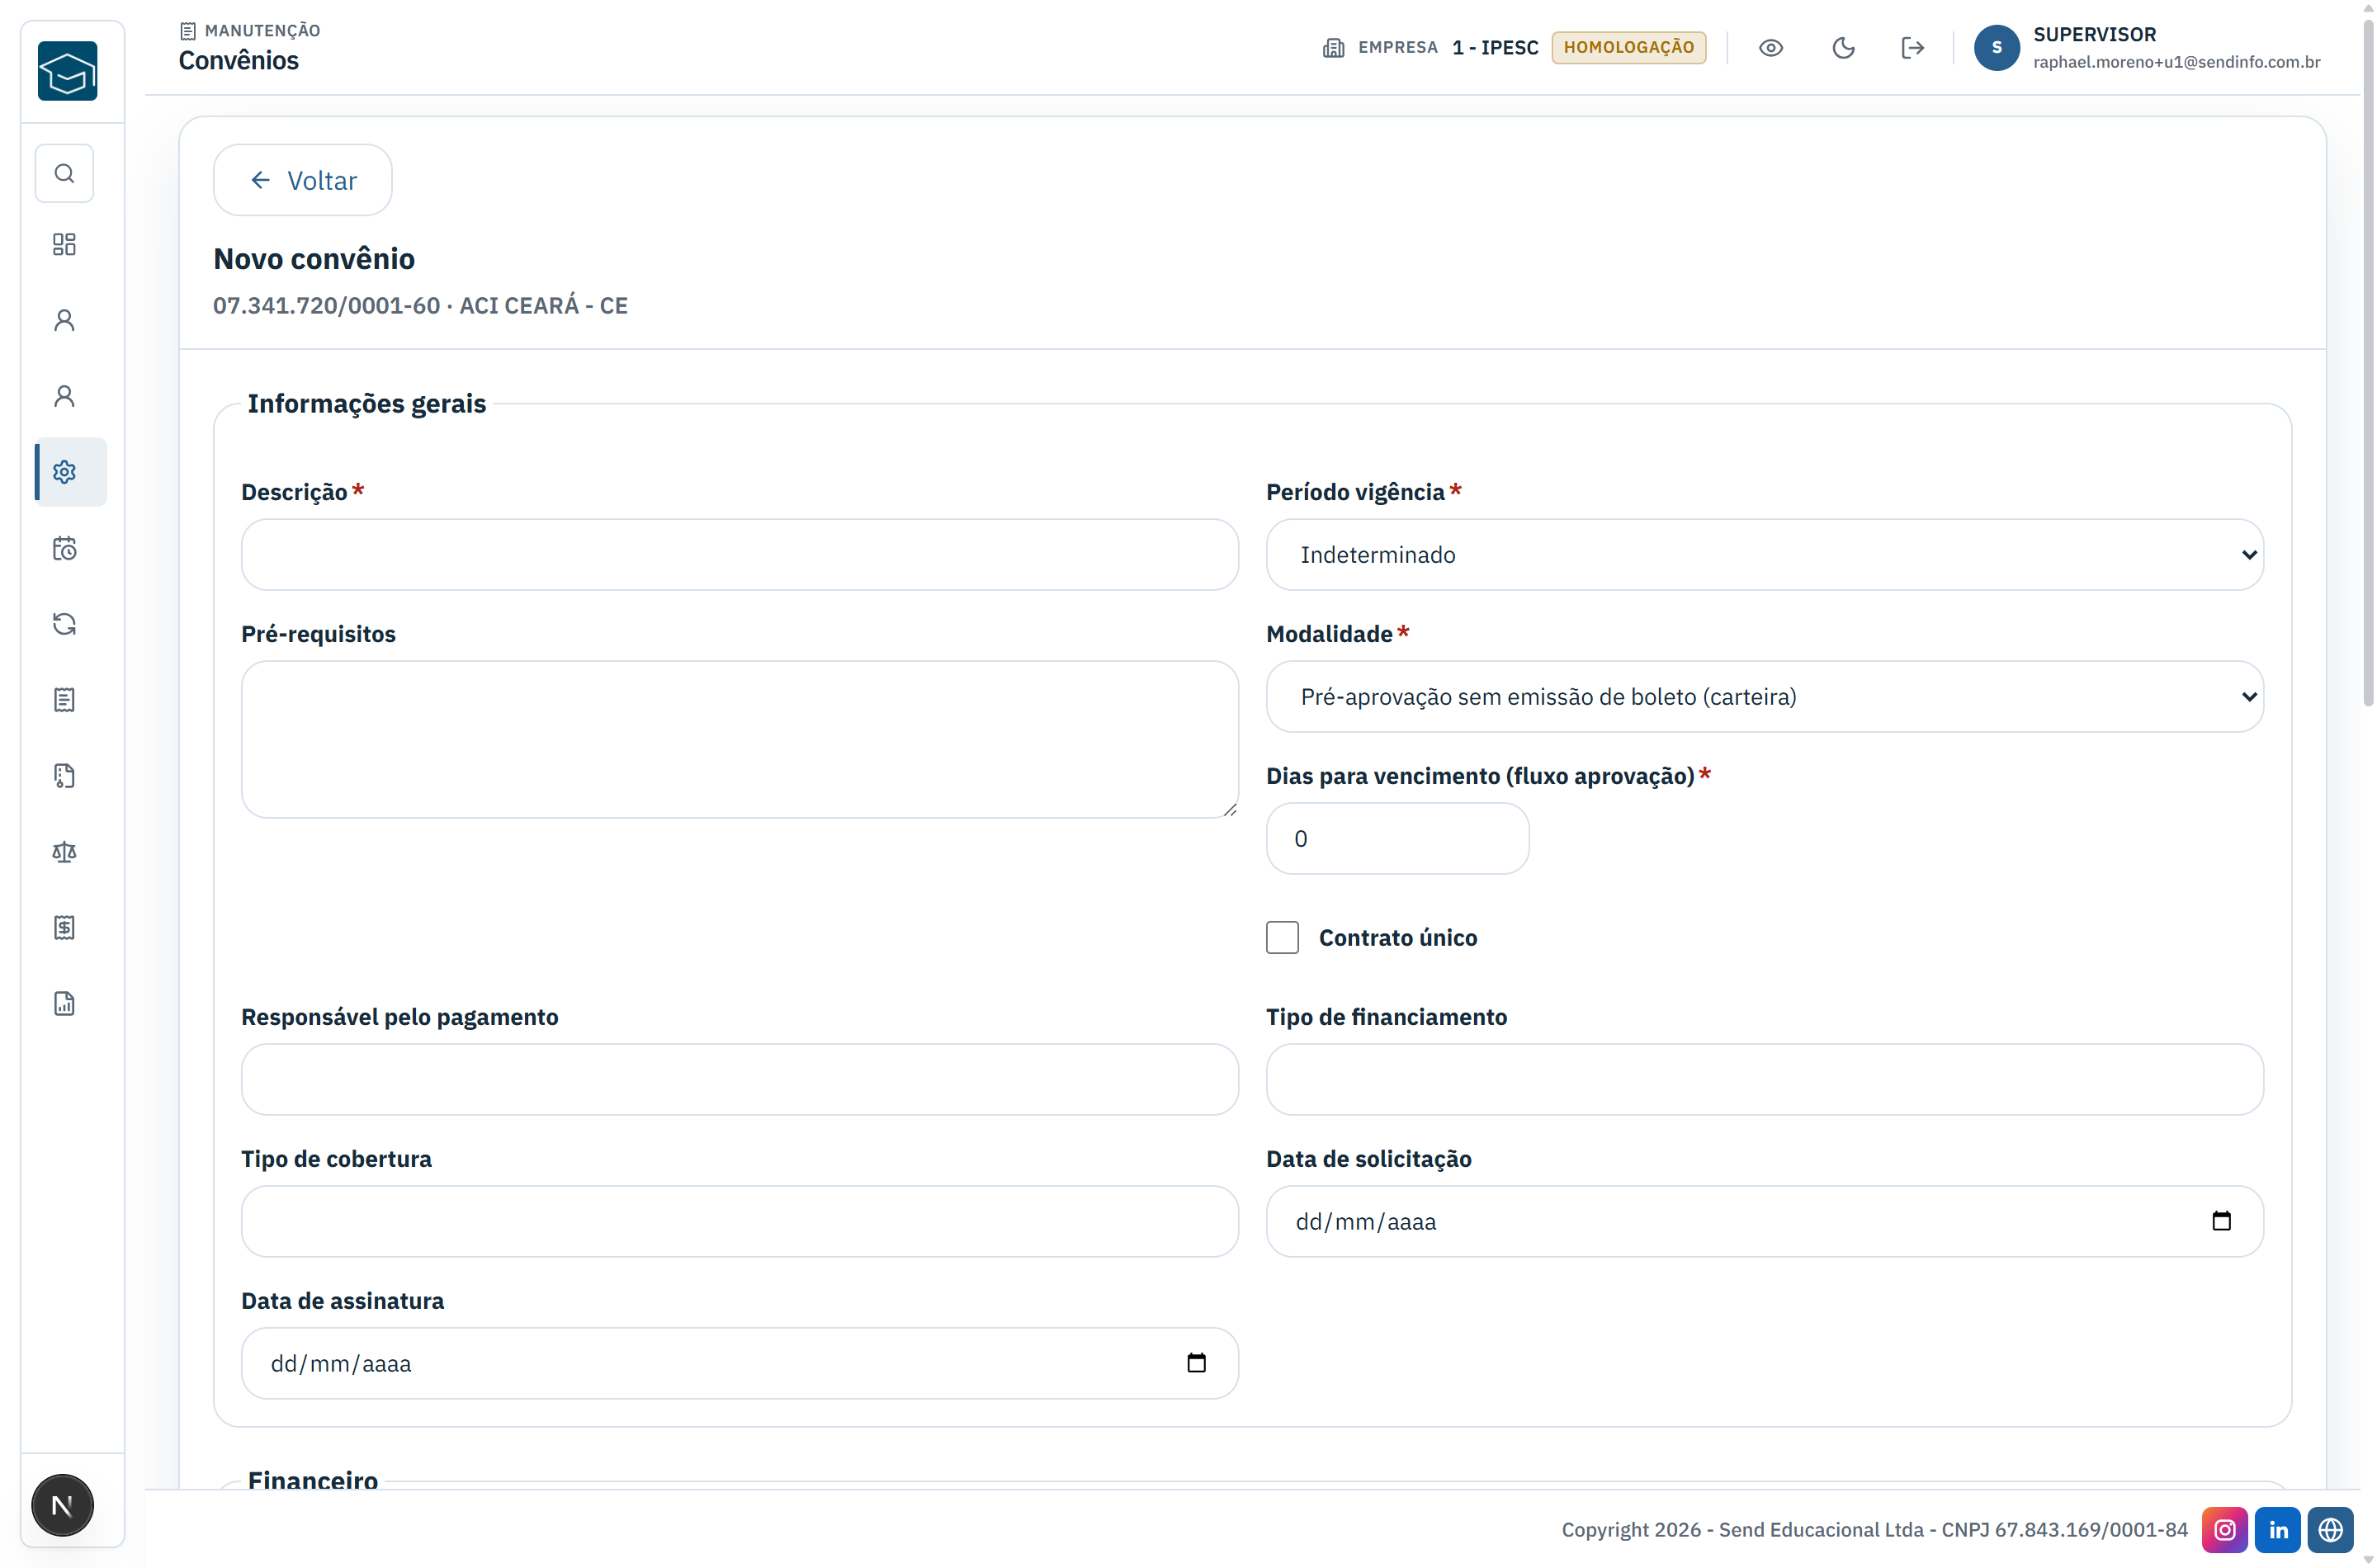Toggle dark mode with the moon icon
This screenshot has width=2377, height=1568.
1843,48
